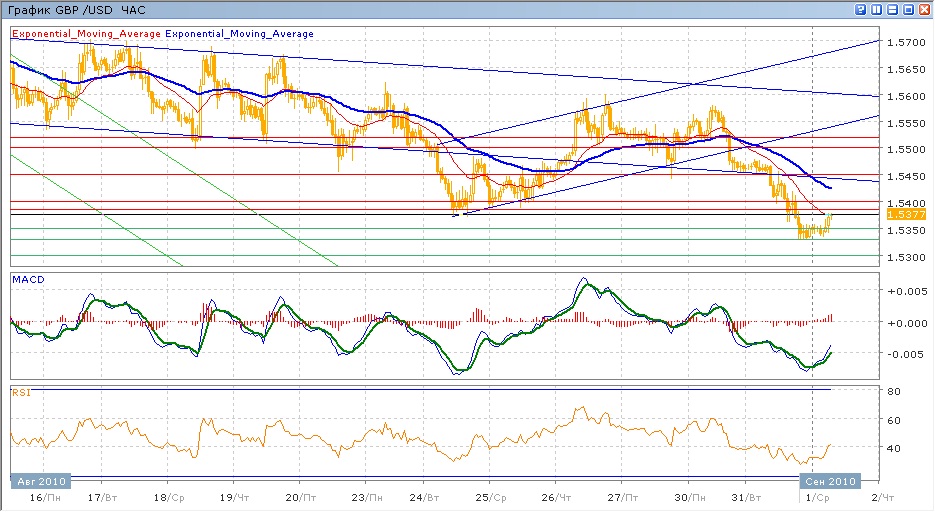Click the Сен 2010 month marker
This screenshot has height=512, width=935.
click(x=830, y=481)
